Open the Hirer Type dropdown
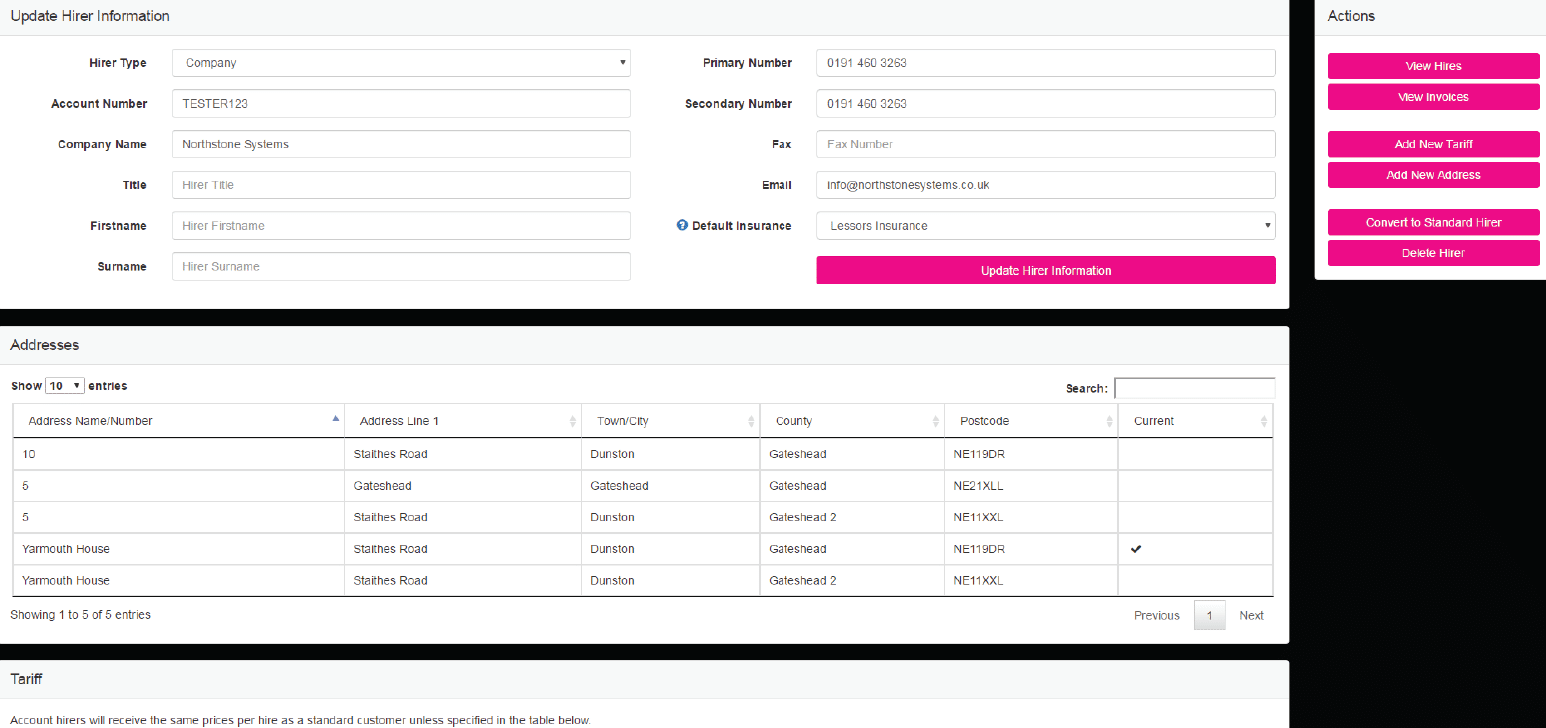 tap(401, 63)
